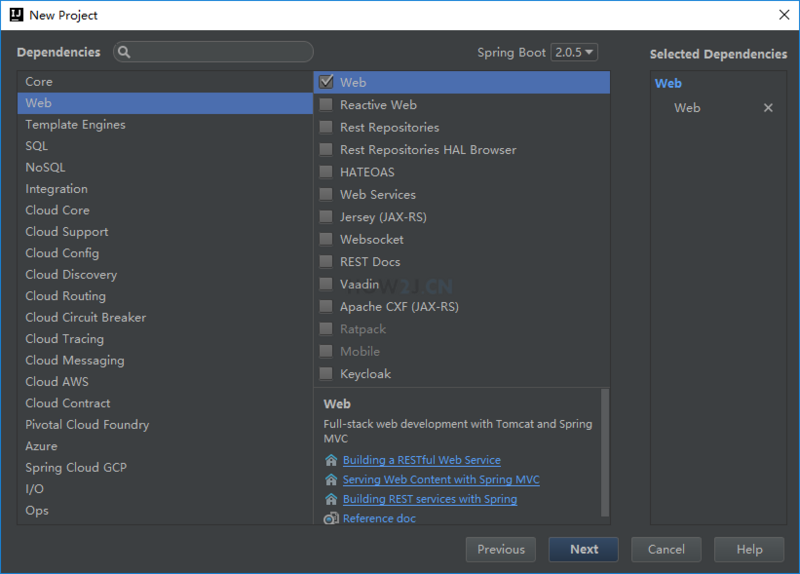Click the IntelliJ logo in title bar
Image resolution: width=800 pixels, height=574 pixels.
coord(16,15)
